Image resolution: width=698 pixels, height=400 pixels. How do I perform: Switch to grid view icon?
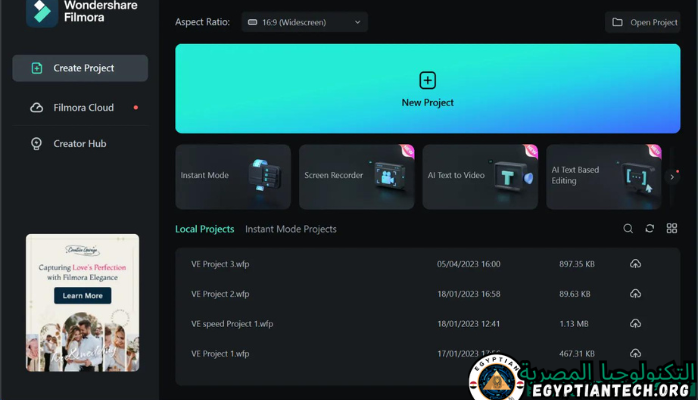click(672, 229)
